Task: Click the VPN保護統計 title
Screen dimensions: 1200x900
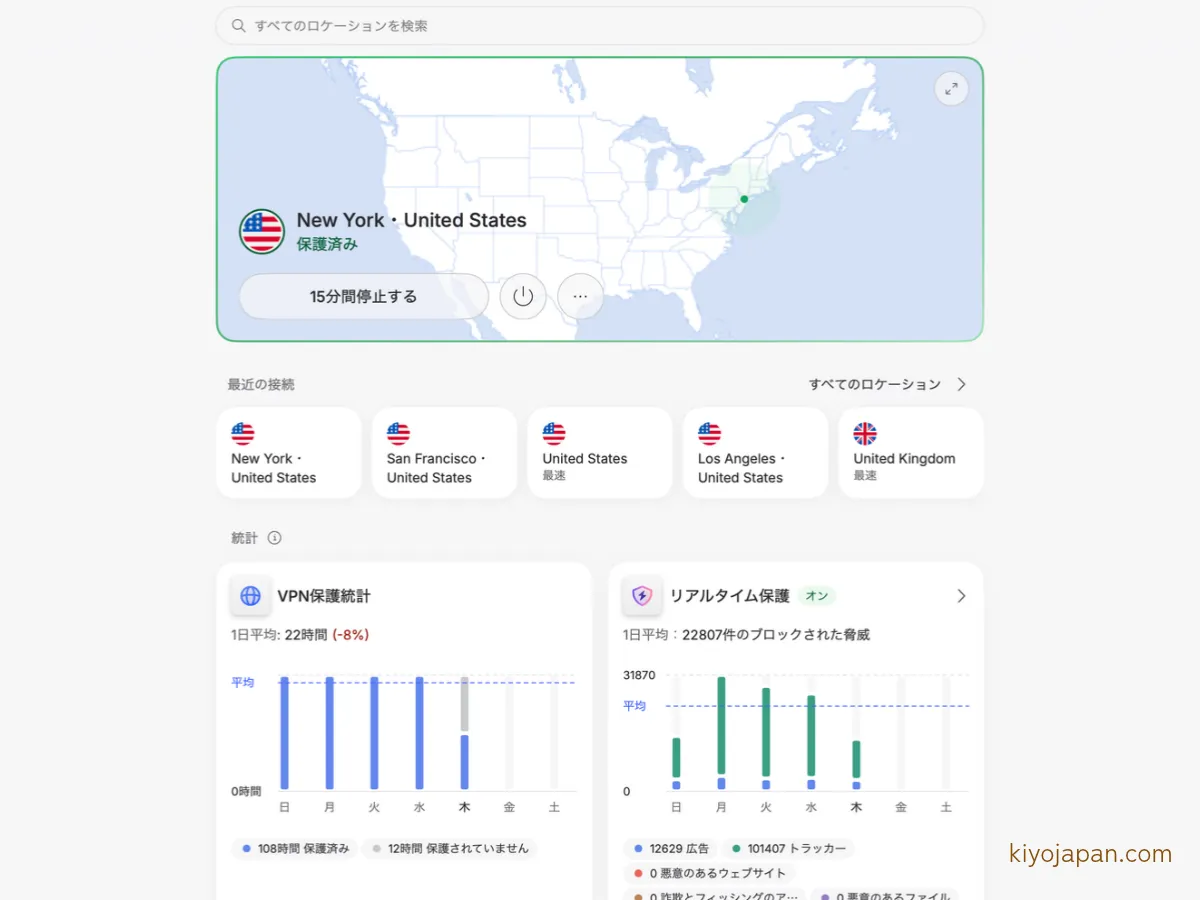Action: (324, 596)
